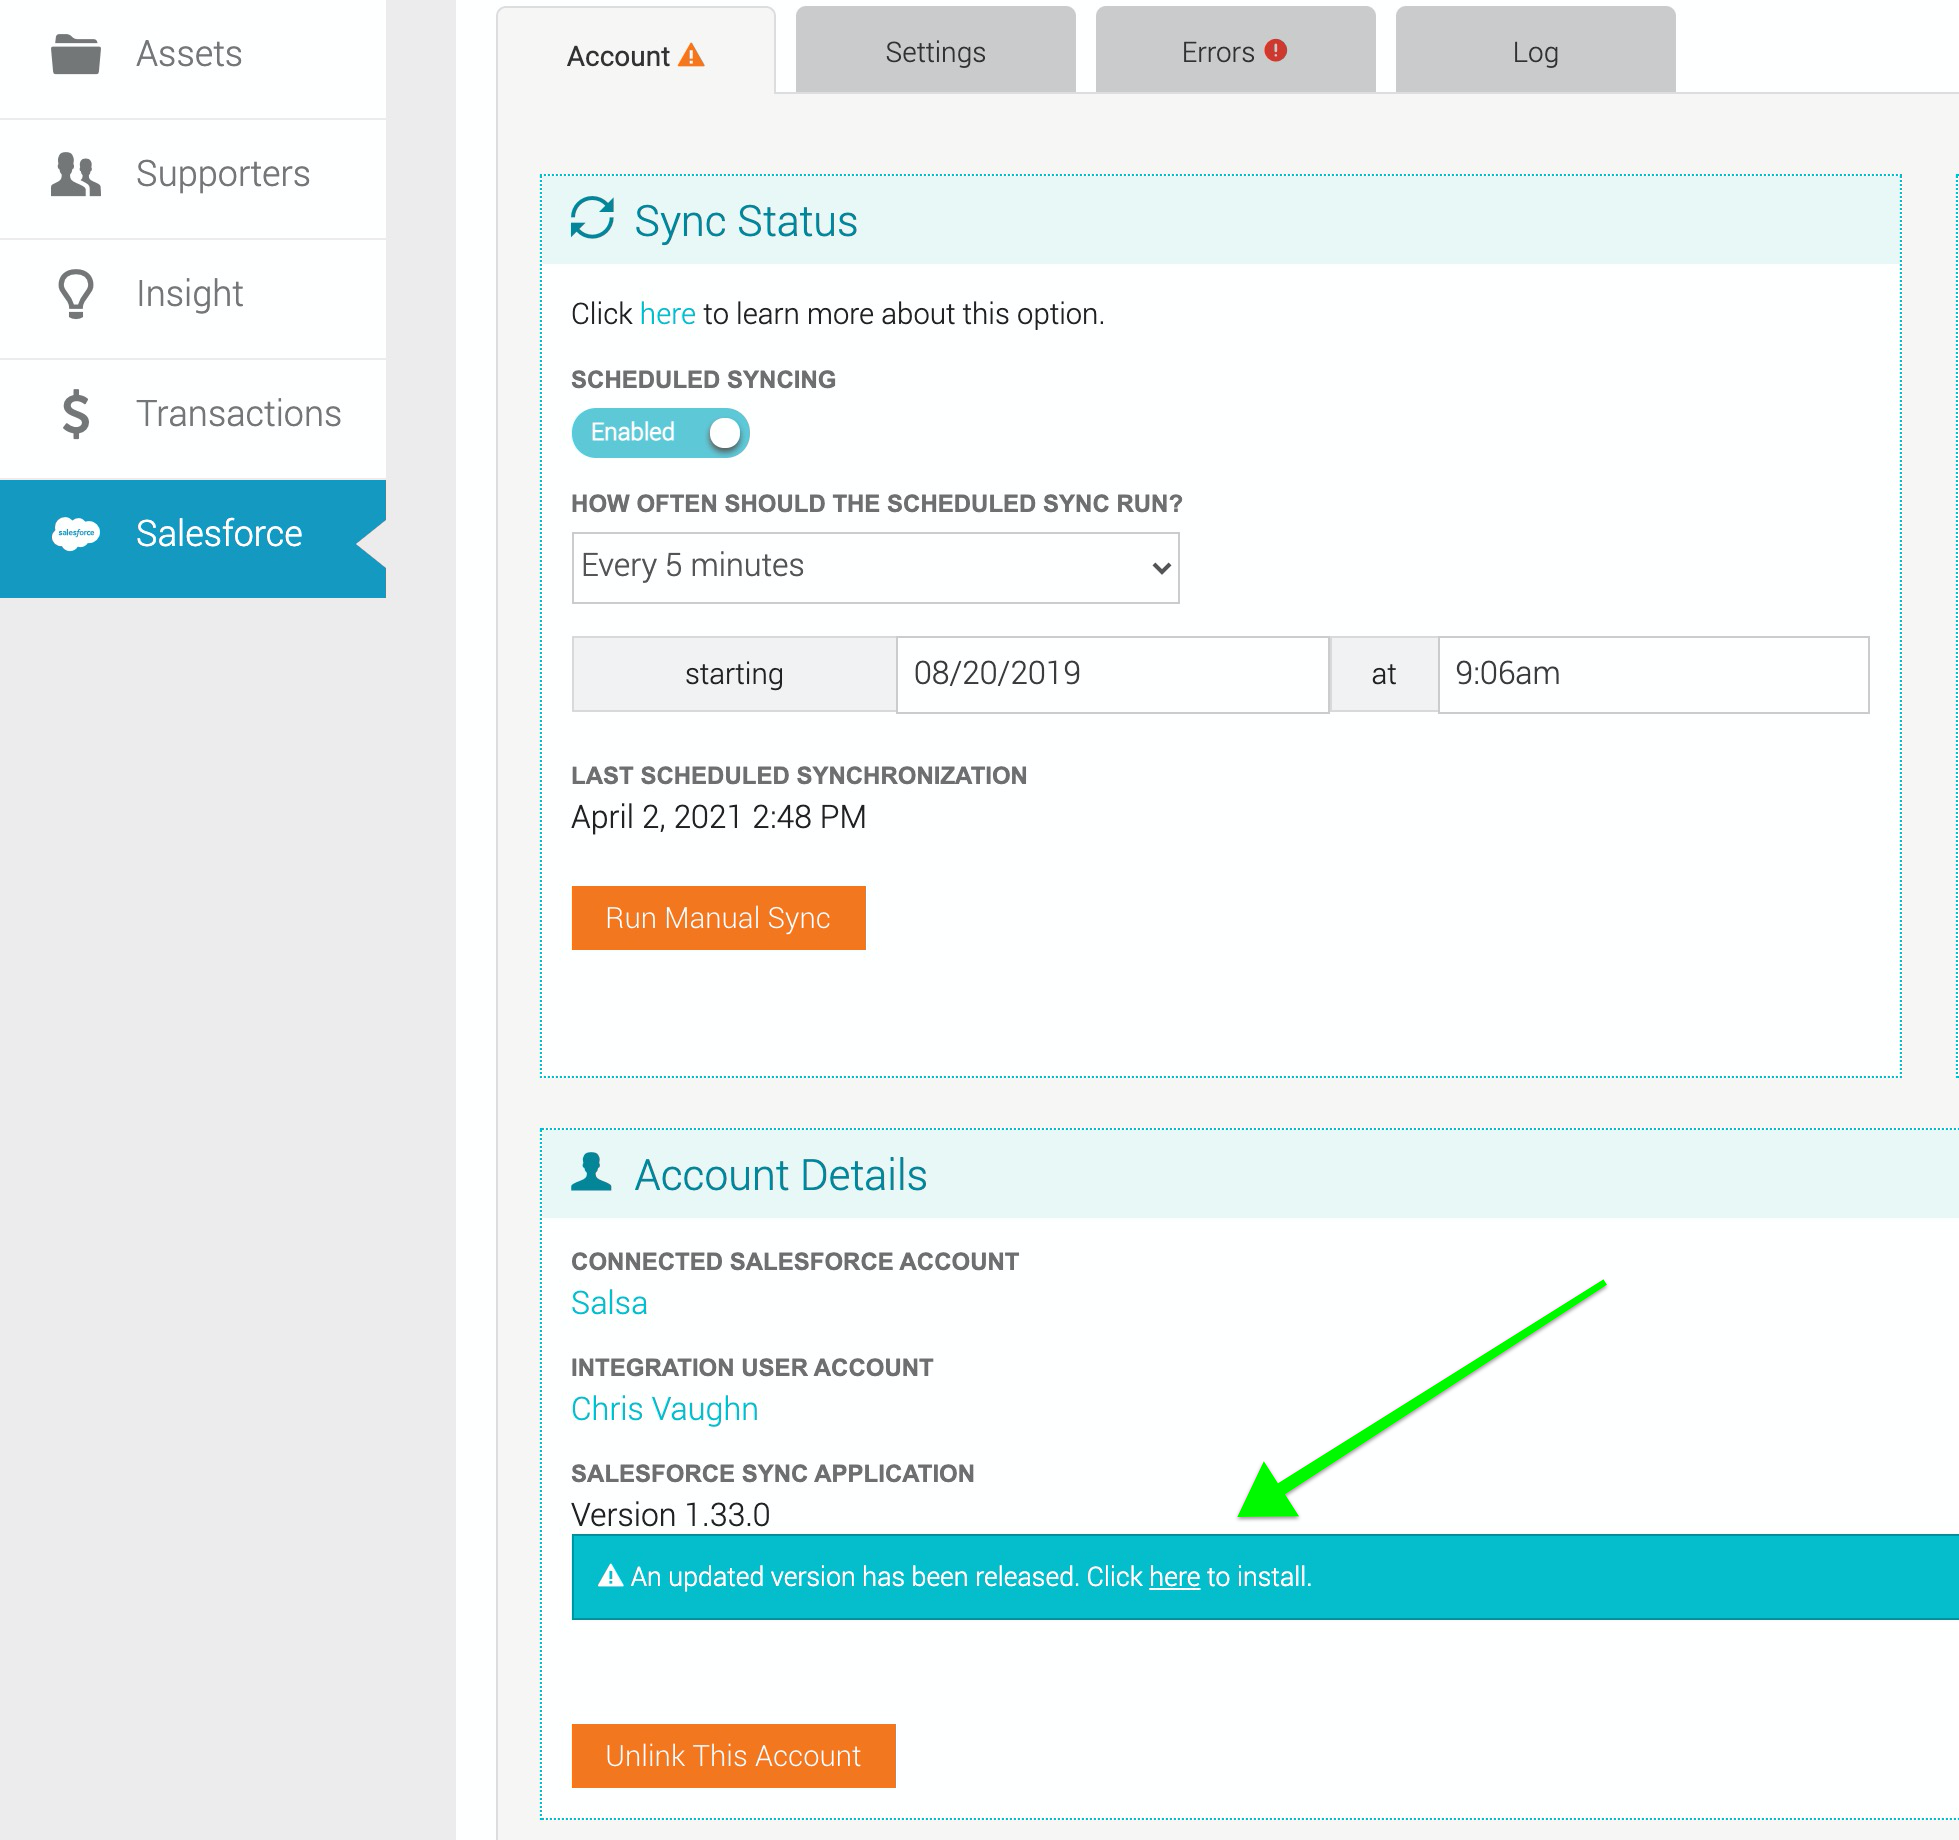
Task: Click the Account Details person icon
Action: pos(591,1171)
